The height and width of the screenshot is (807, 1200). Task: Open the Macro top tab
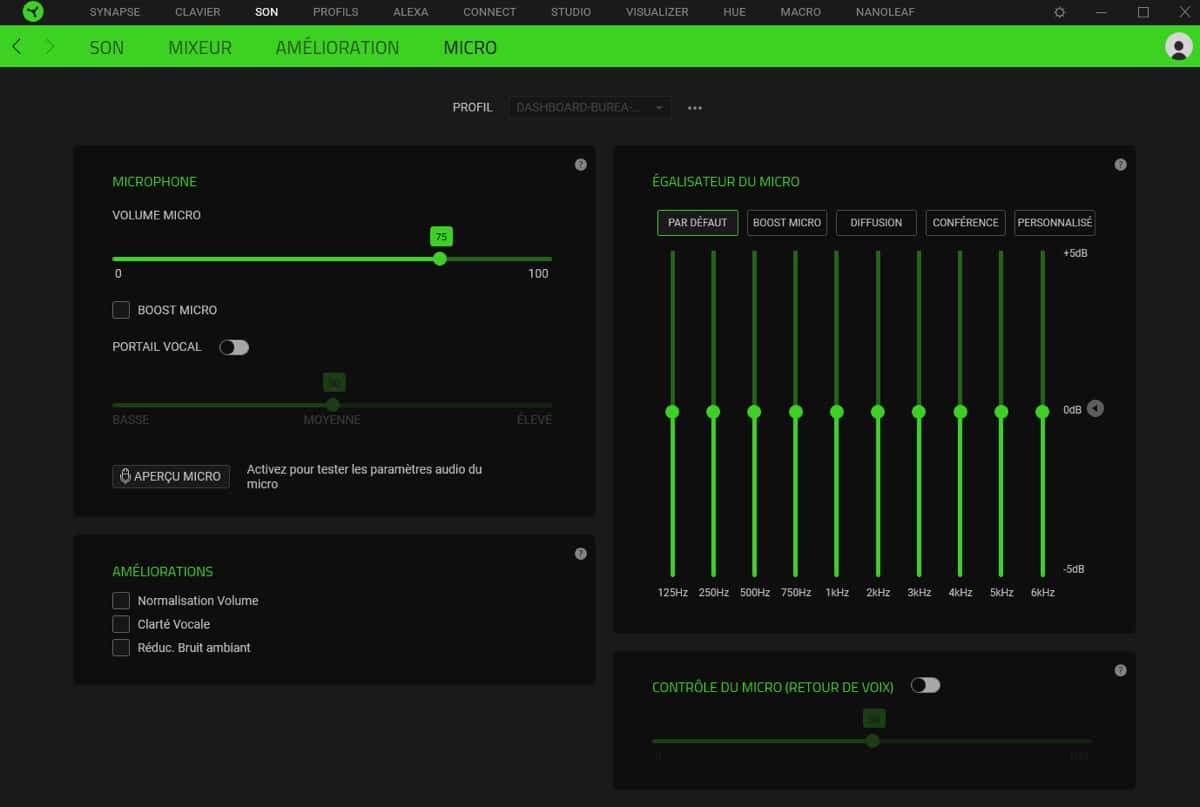coord(800,12)
